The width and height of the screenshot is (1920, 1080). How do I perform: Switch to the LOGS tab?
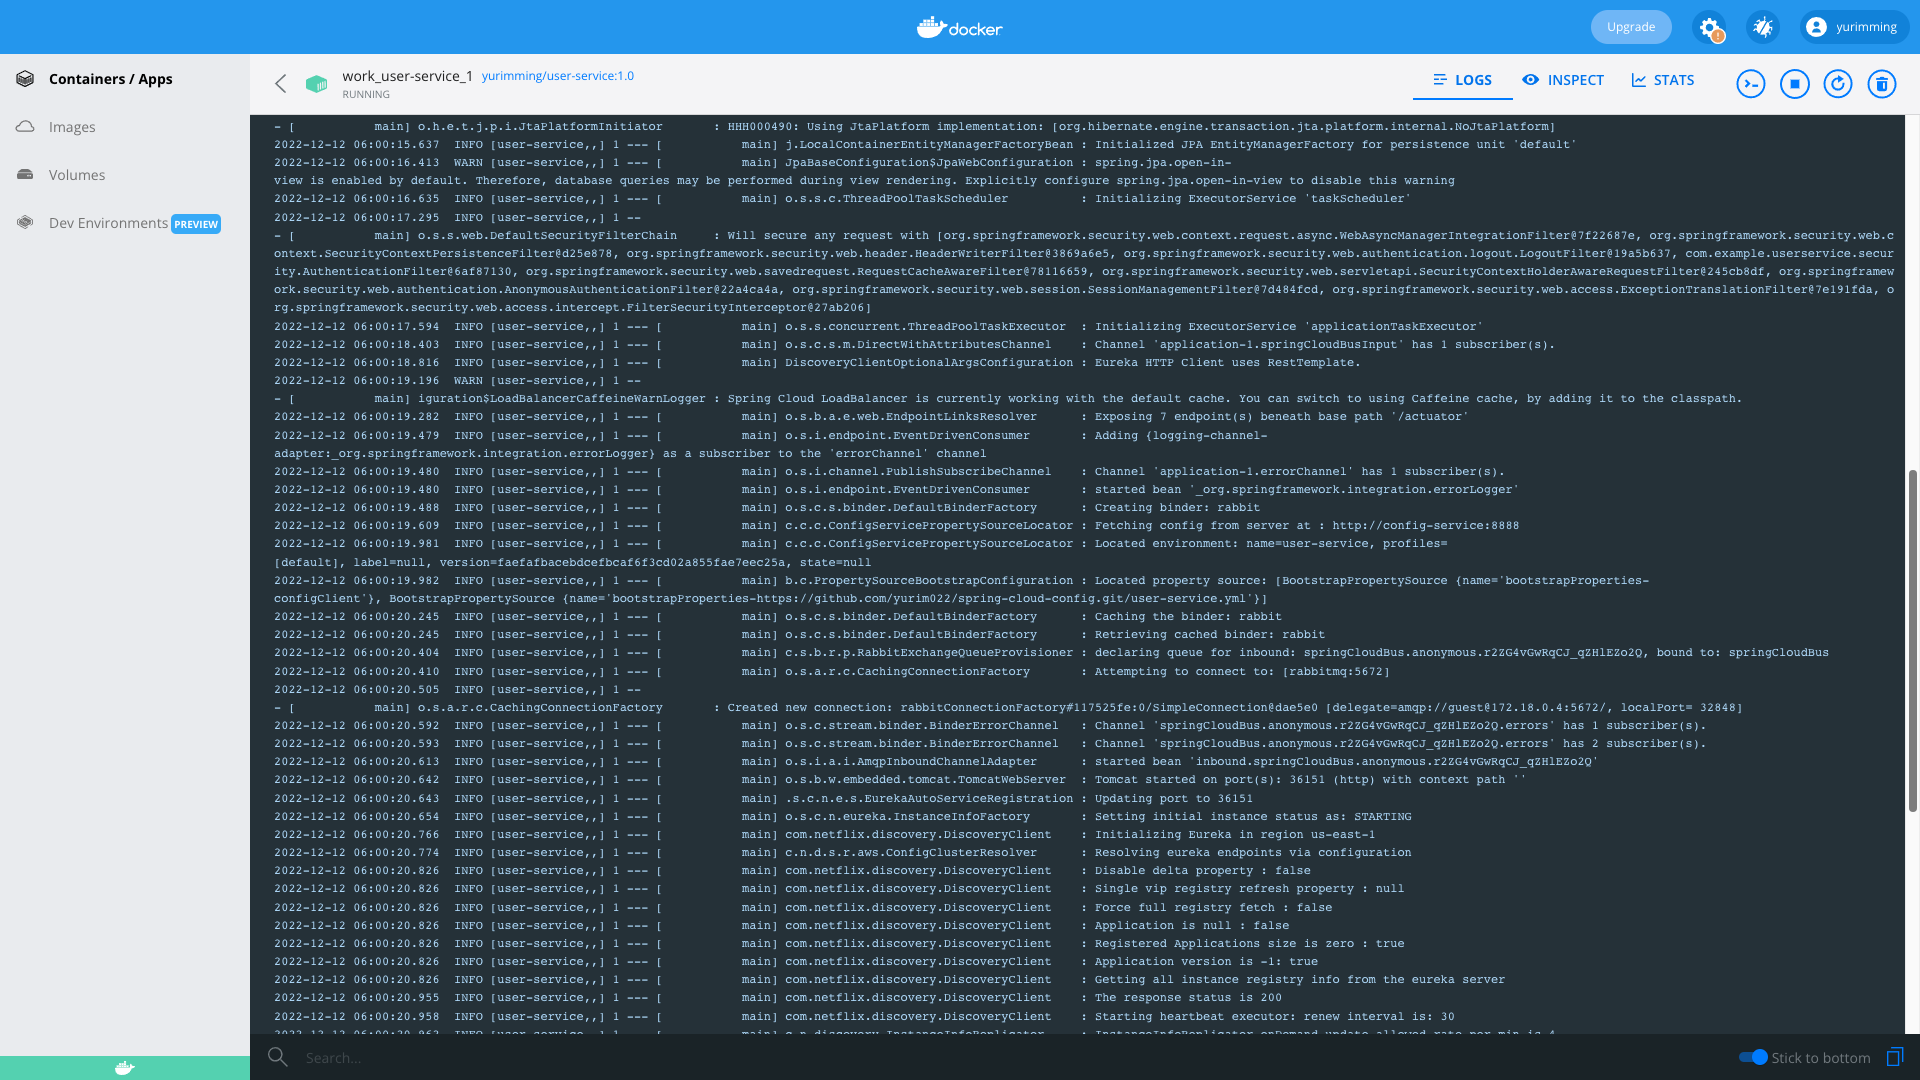1462,80
